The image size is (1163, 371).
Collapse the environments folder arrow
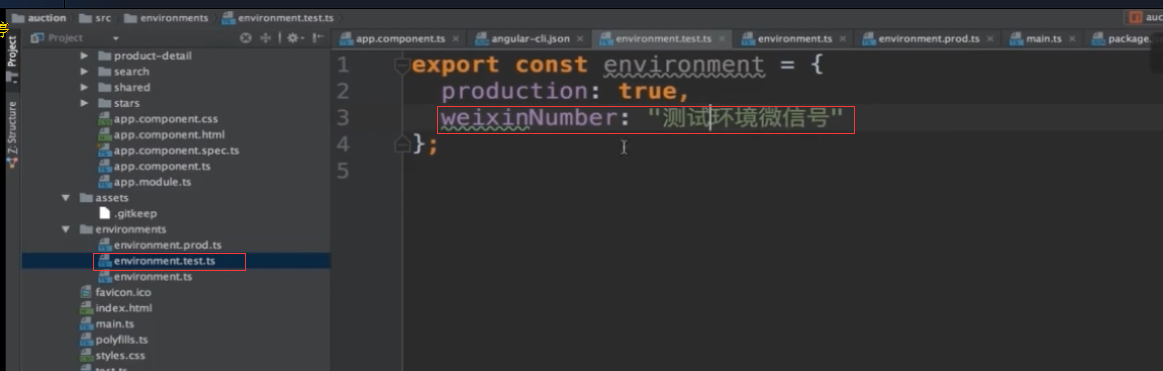(x=66, y=229)
